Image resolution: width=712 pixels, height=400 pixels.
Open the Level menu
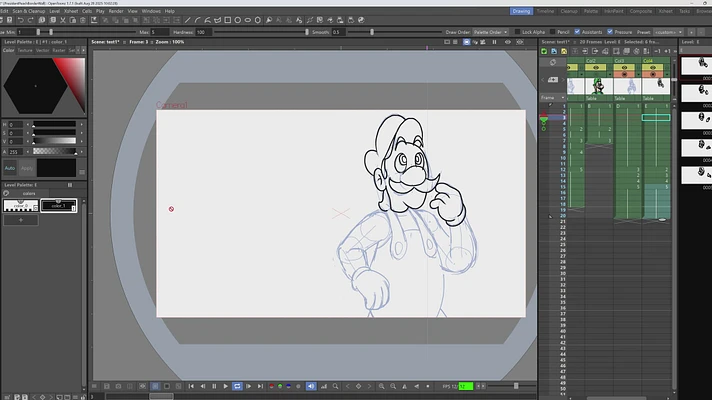pos(54,11)
